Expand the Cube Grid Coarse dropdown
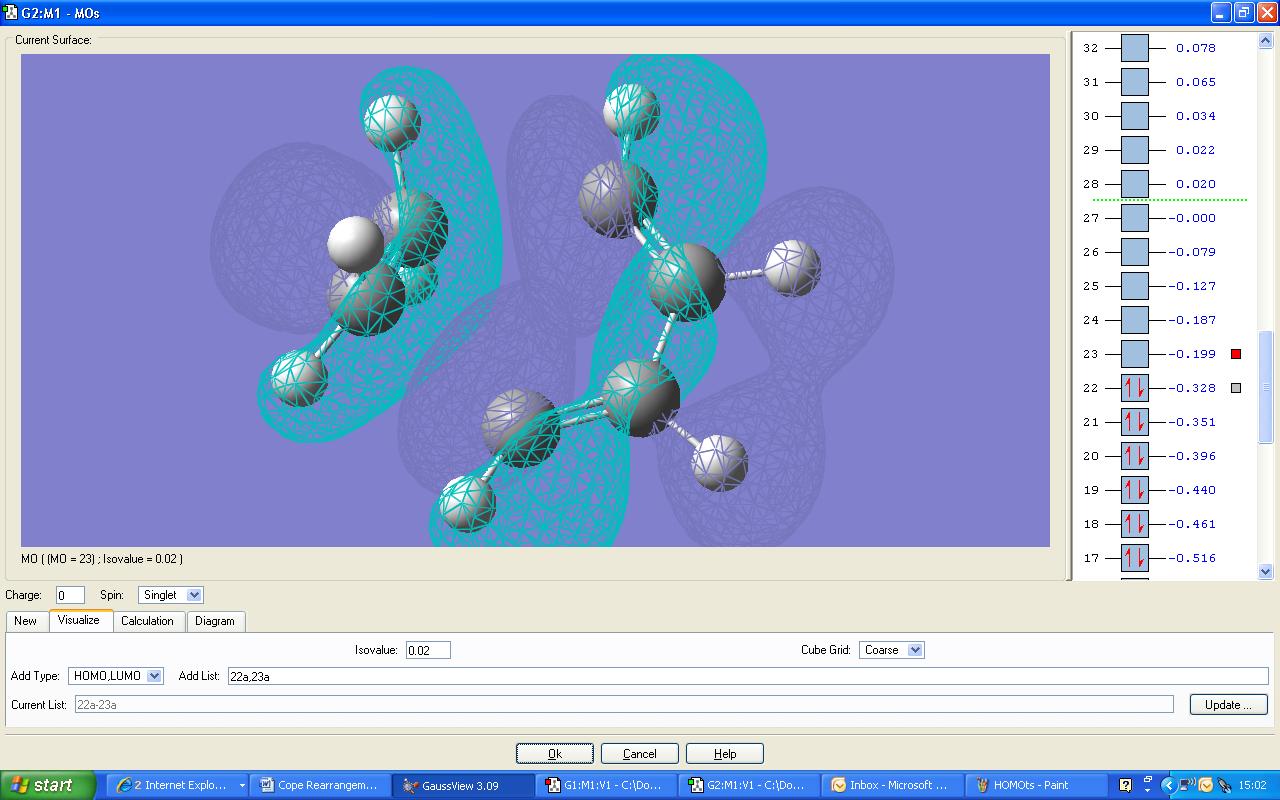Screen dimensions: 1280x800 coord(915,650)
